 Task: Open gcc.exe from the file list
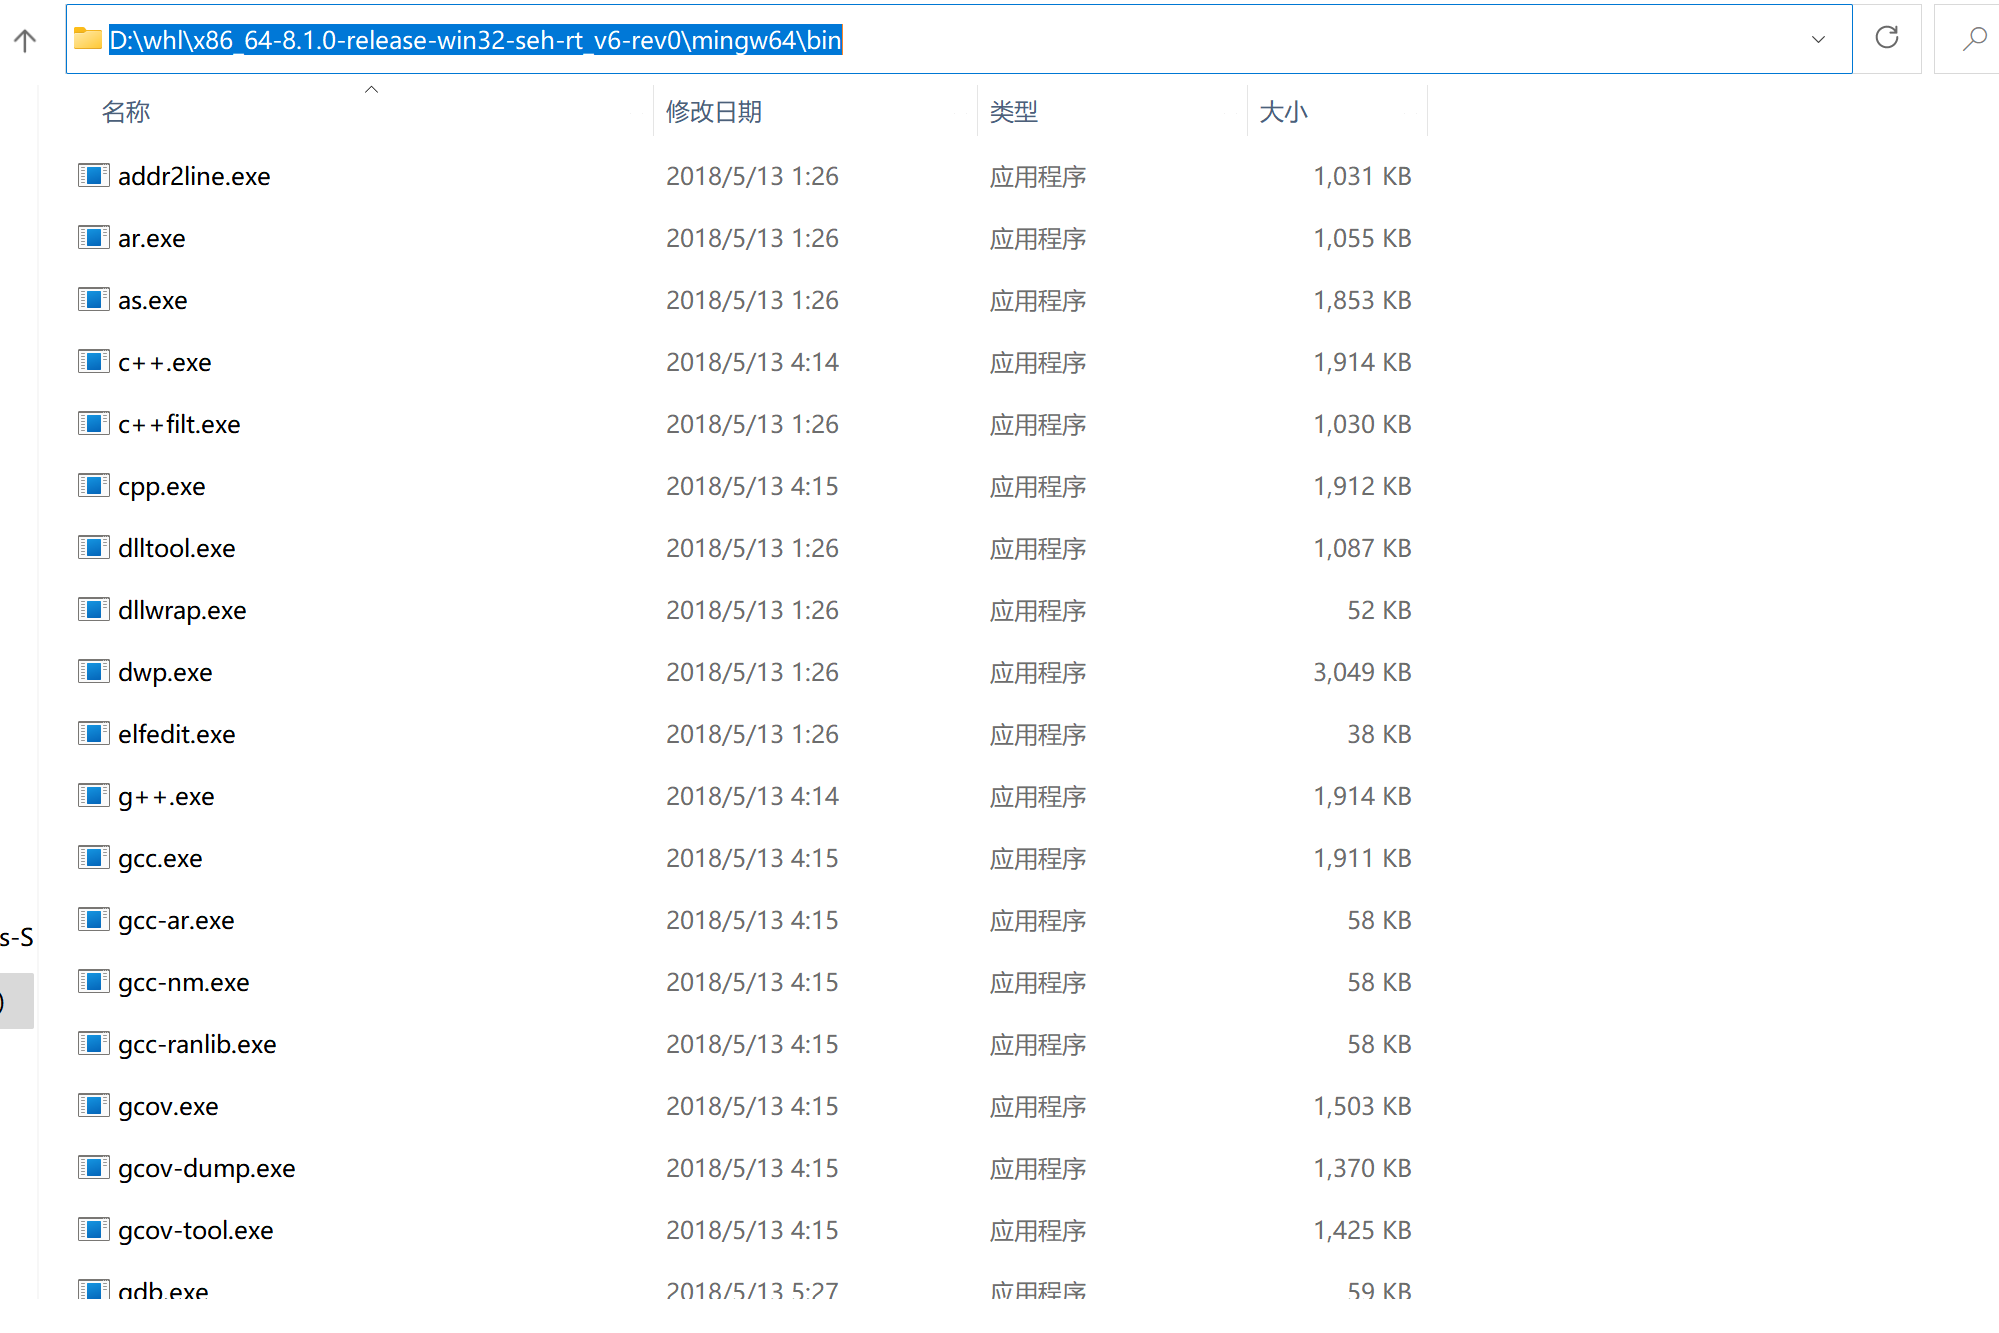(160, 857)
